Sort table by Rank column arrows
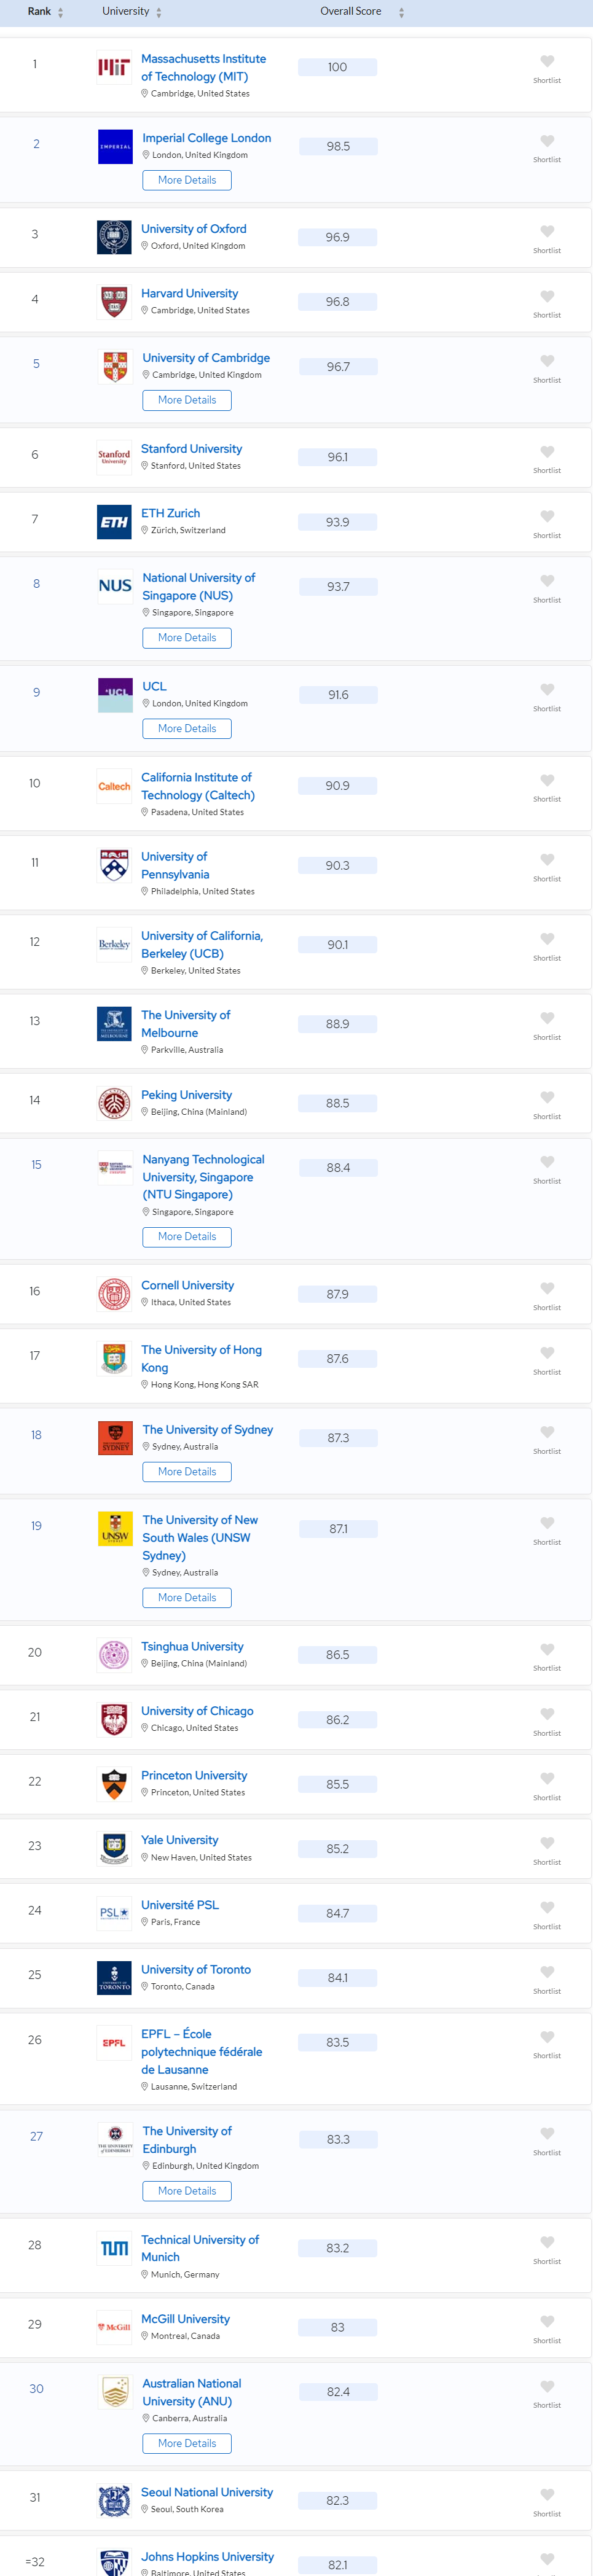The image size is (593, 2576). pos(61,13)
